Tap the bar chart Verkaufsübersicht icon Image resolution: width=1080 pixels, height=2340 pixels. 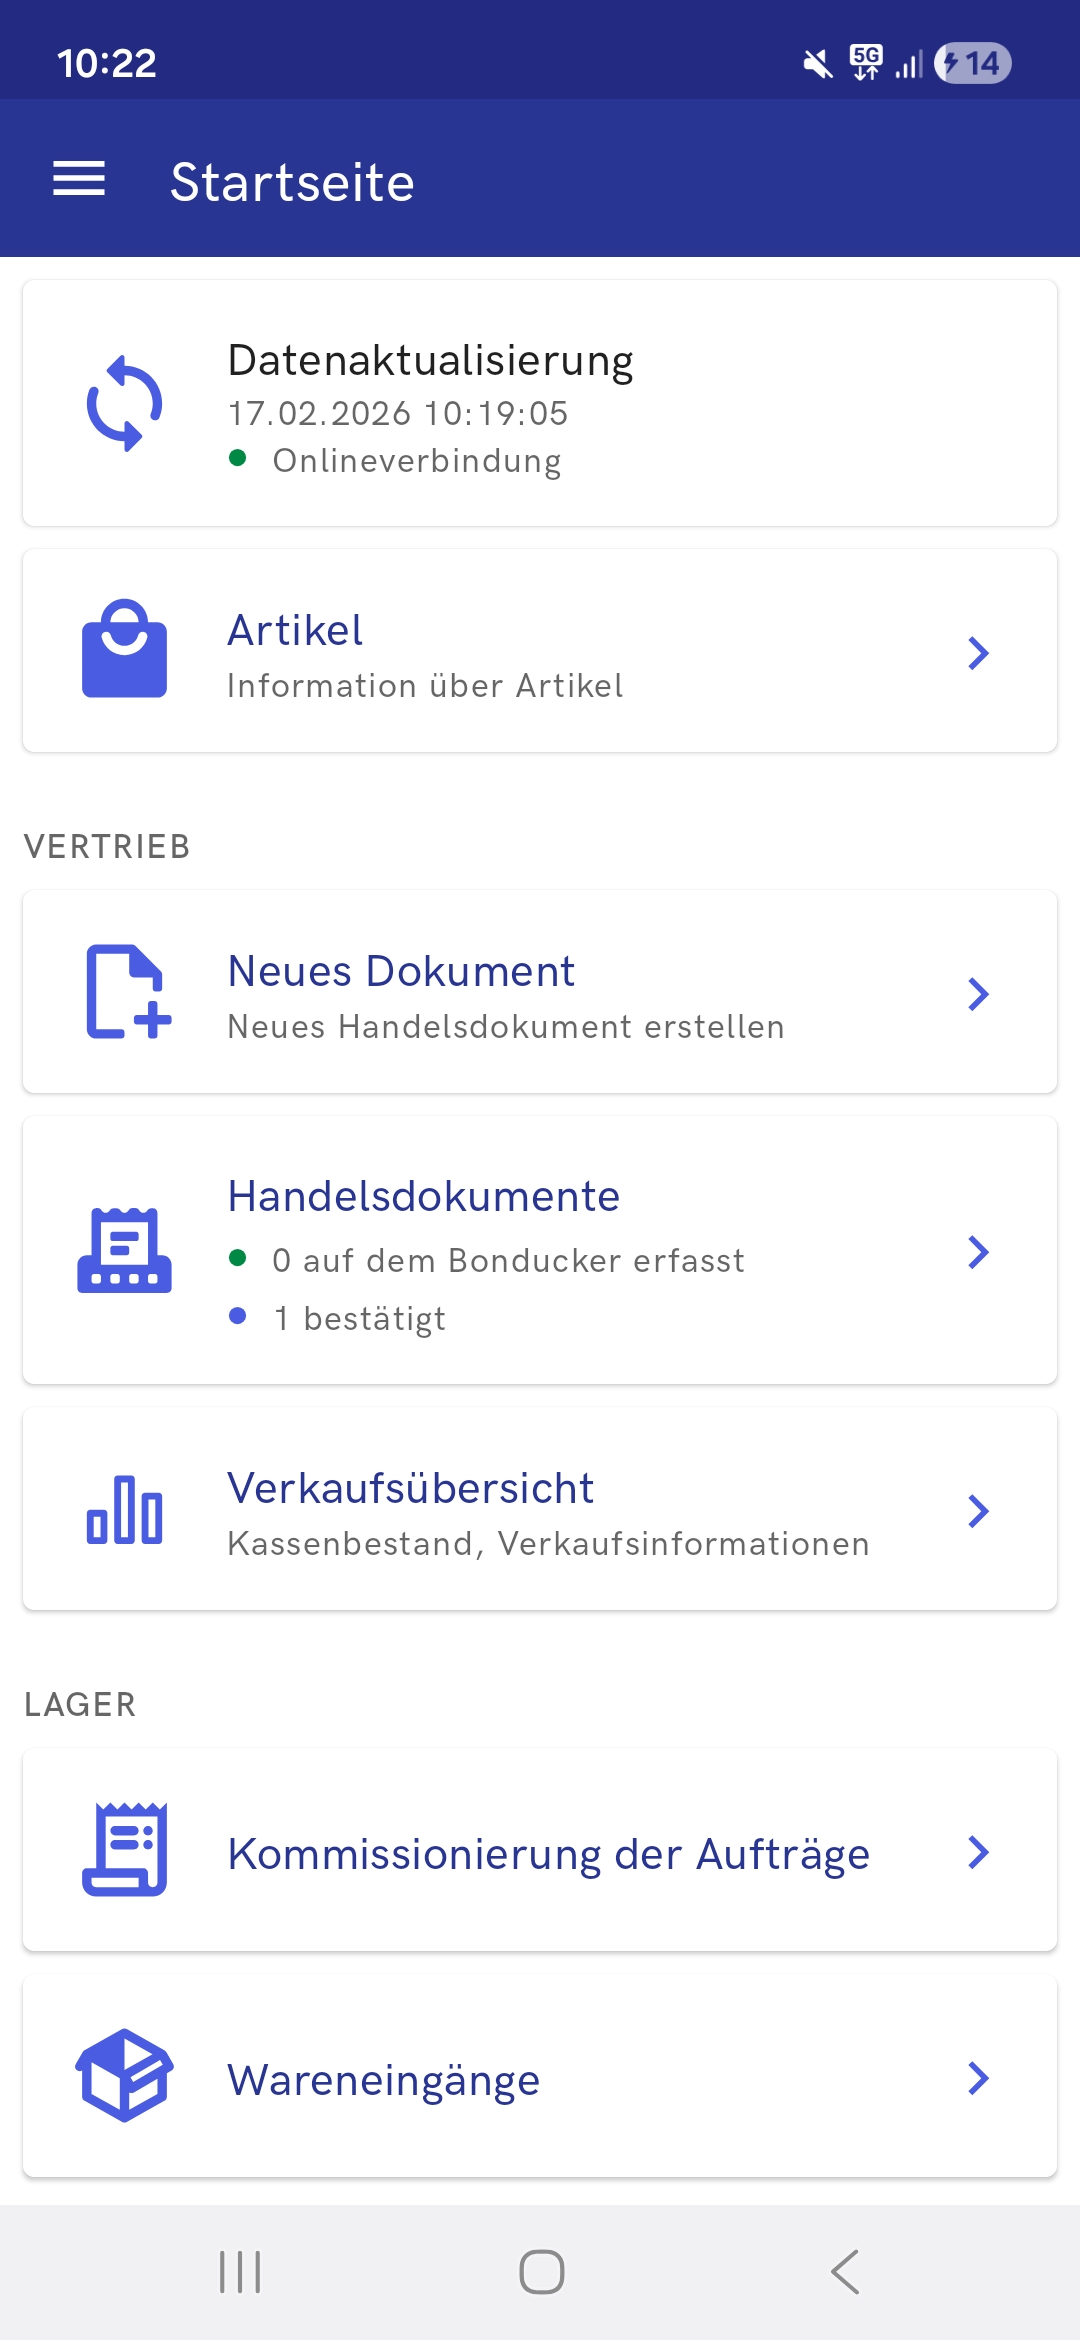[x=124, y=1509]
